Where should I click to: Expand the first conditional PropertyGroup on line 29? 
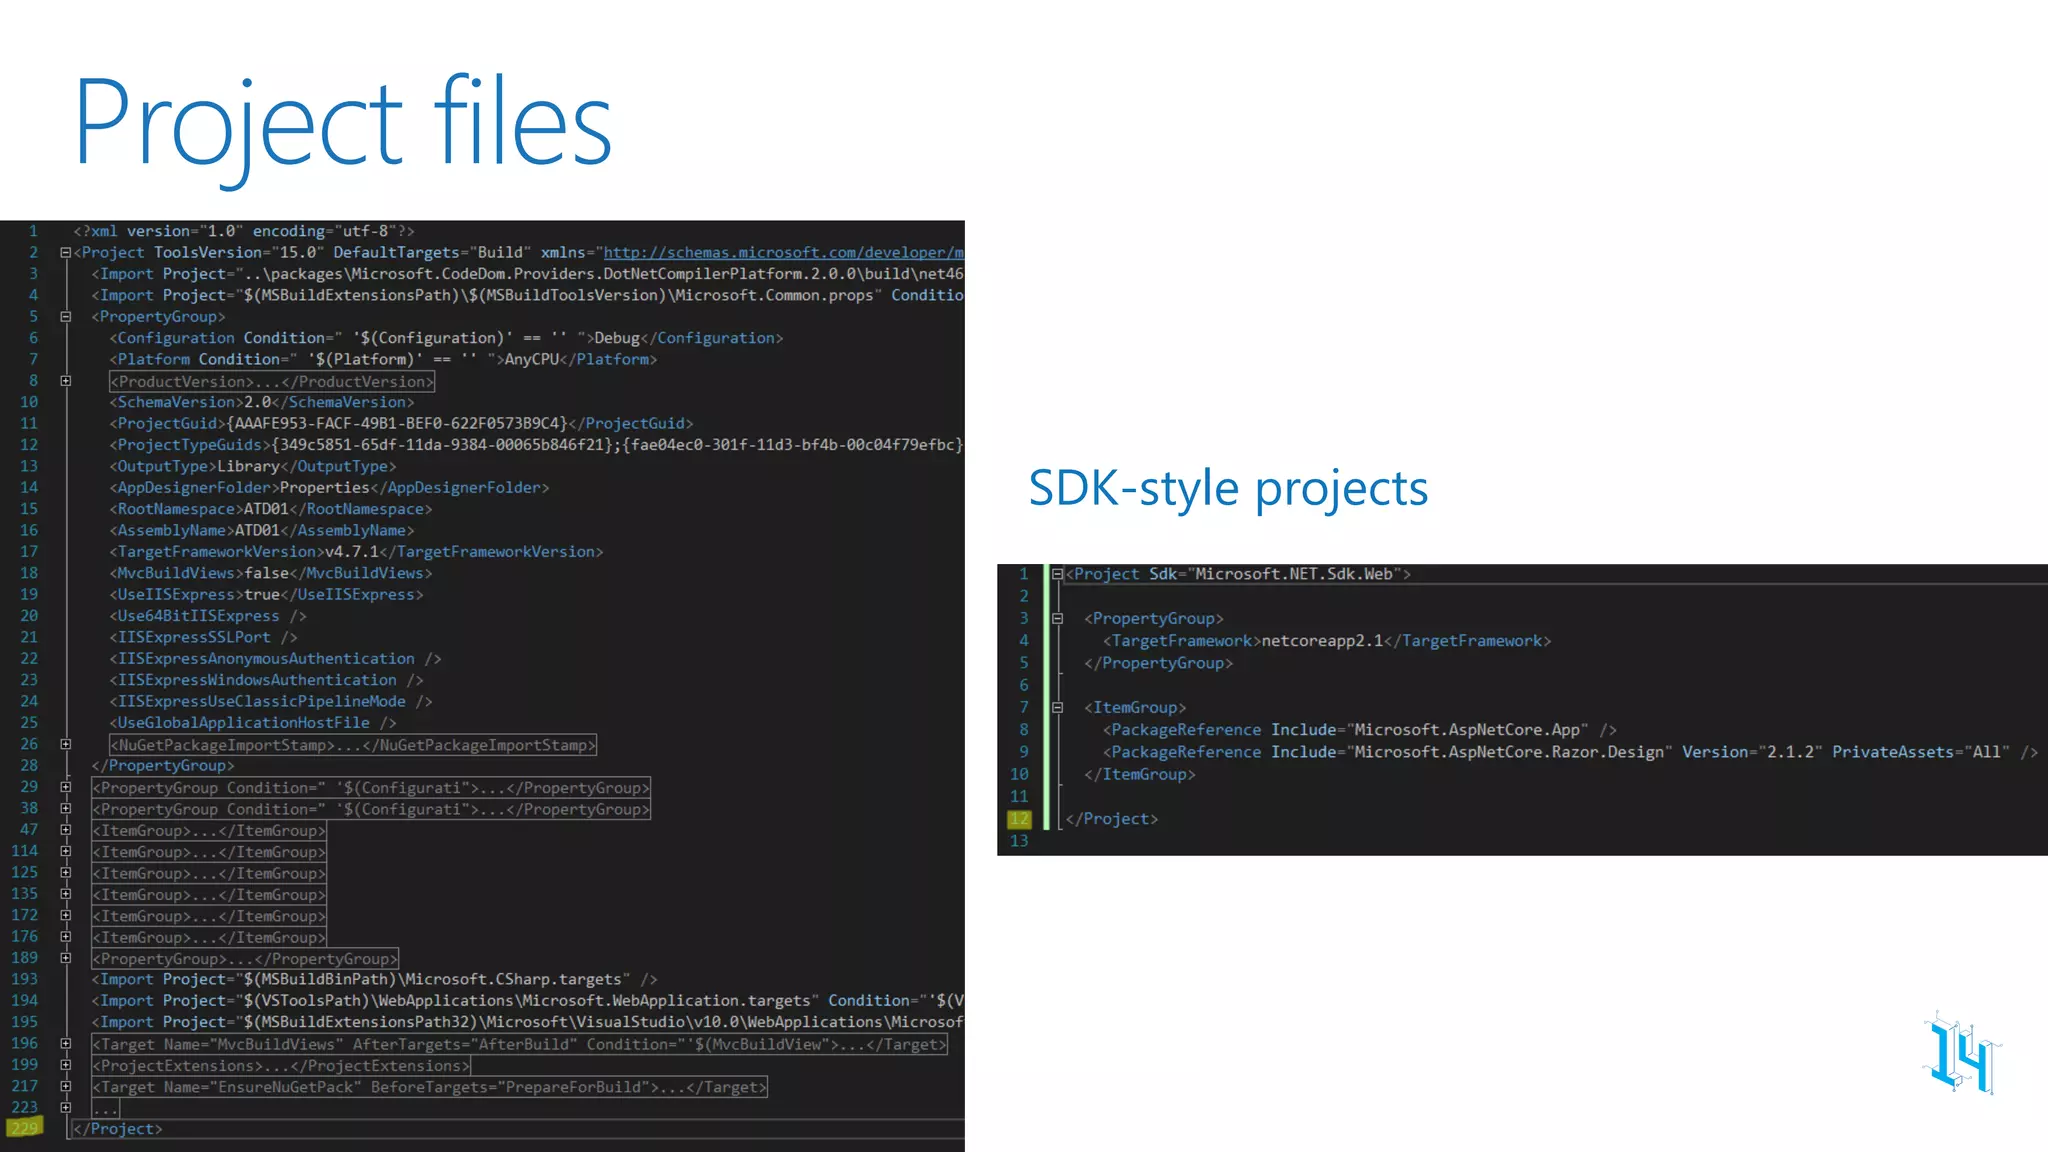pyautogui.click(x=65, y=787)
